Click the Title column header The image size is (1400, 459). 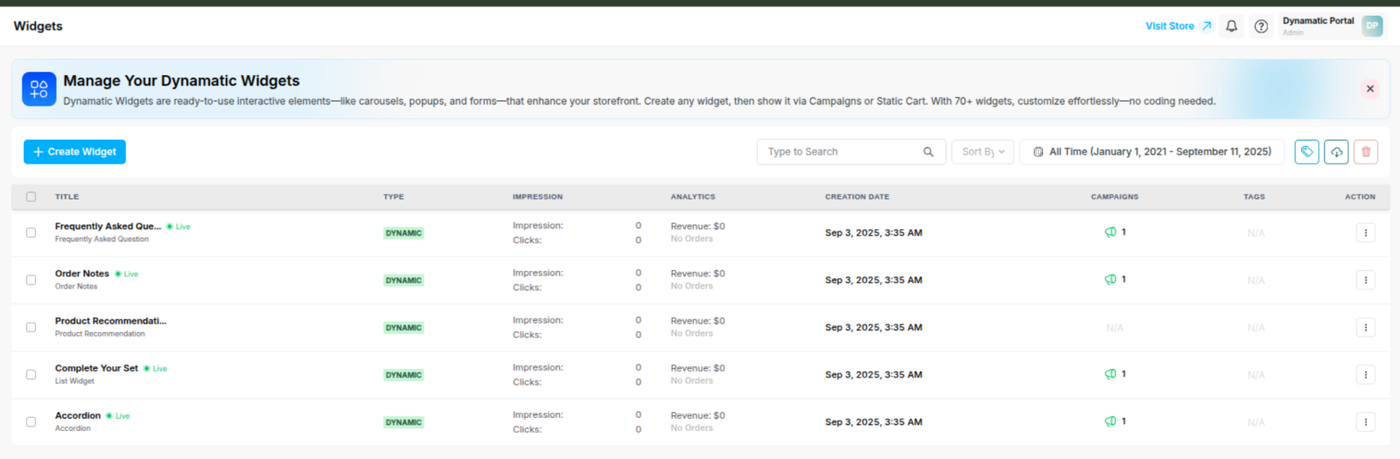pos(67,197)
